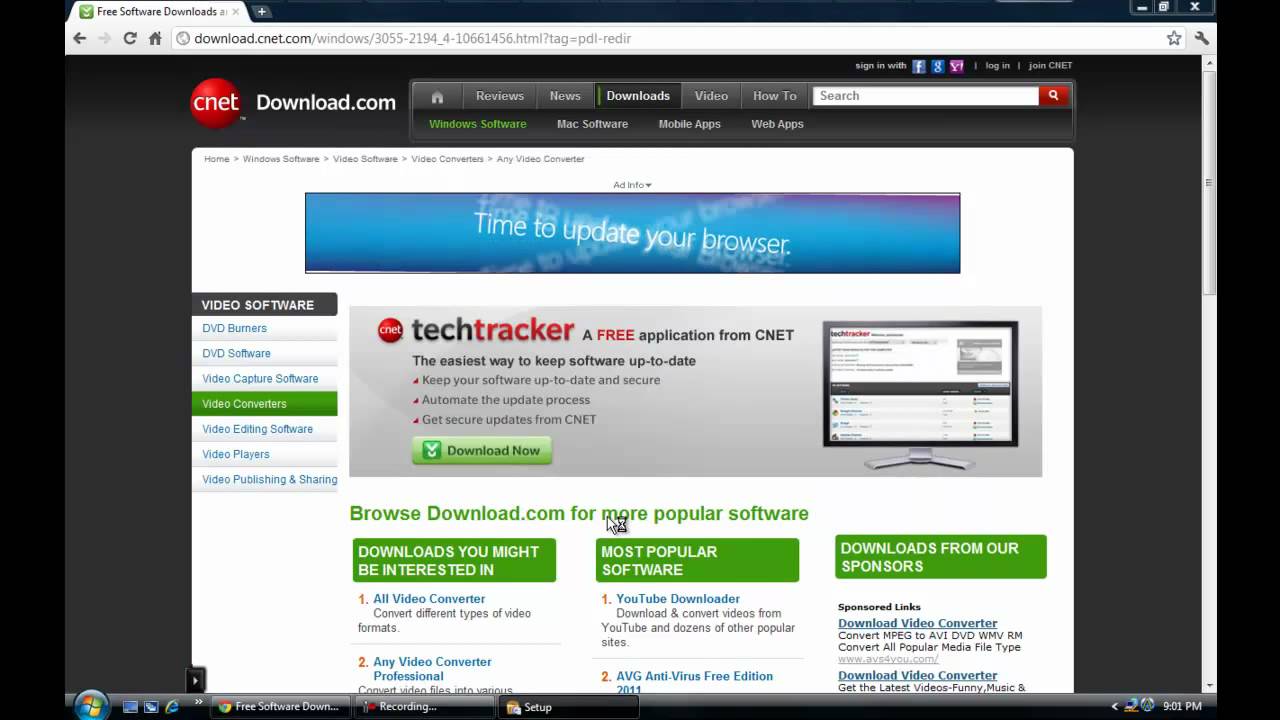Viewport: 1280px width, 720px height.
Task: Open the first Download Video Converter sponsored link
Action: [918, 623]
